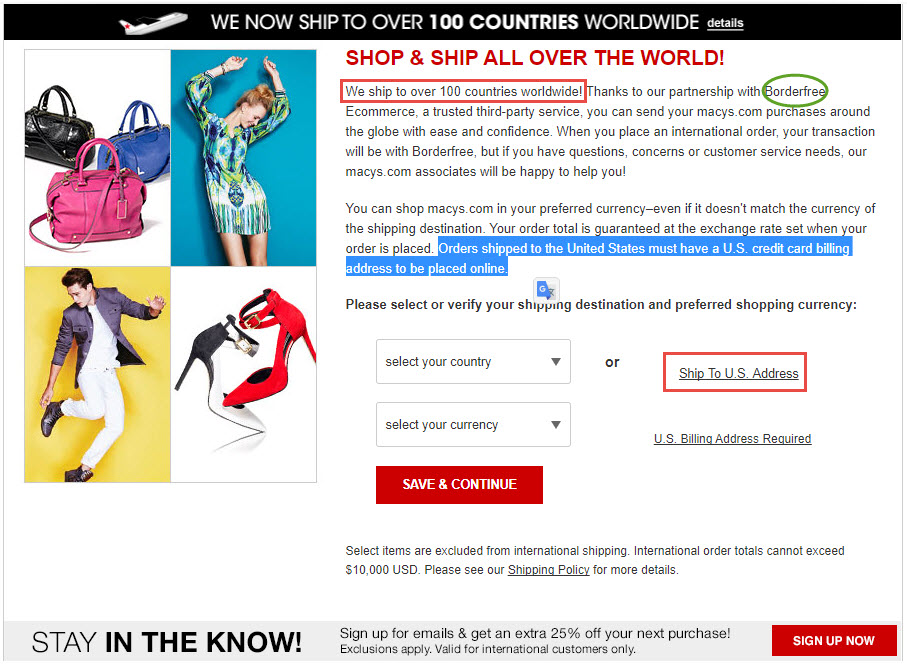Click the currency dropdown arrow
Viewport: 907px width, 666px height.
click(x=556, y=425)
